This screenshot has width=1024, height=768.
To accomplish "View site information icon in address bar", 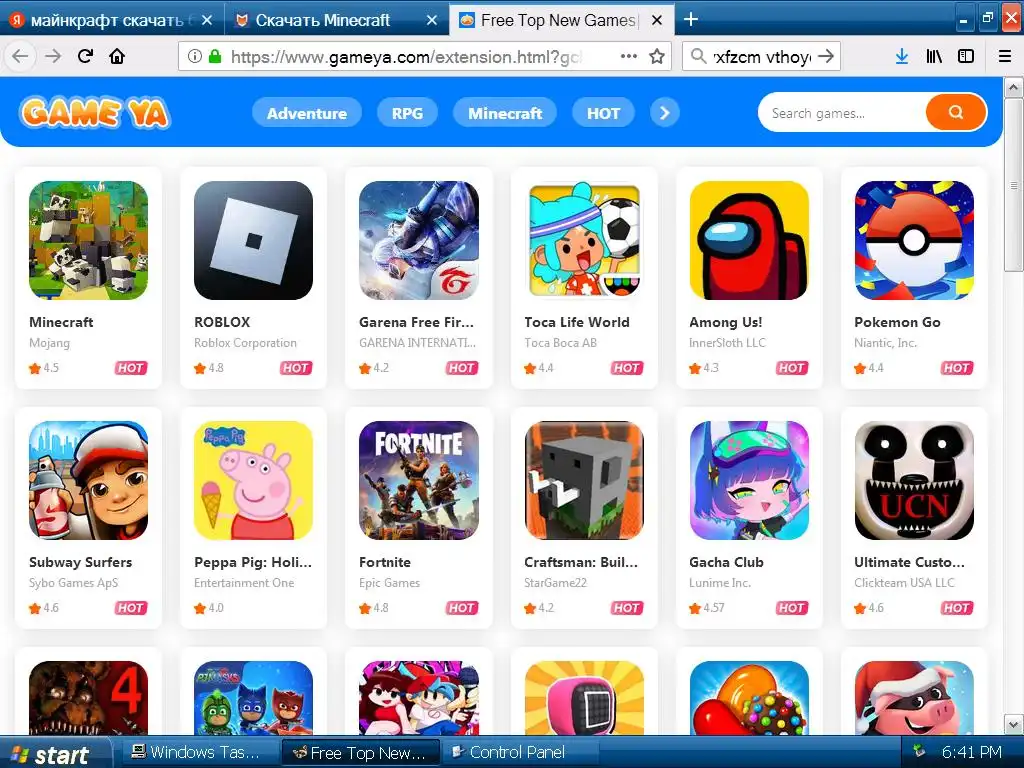I will click(x=195, y=56).
